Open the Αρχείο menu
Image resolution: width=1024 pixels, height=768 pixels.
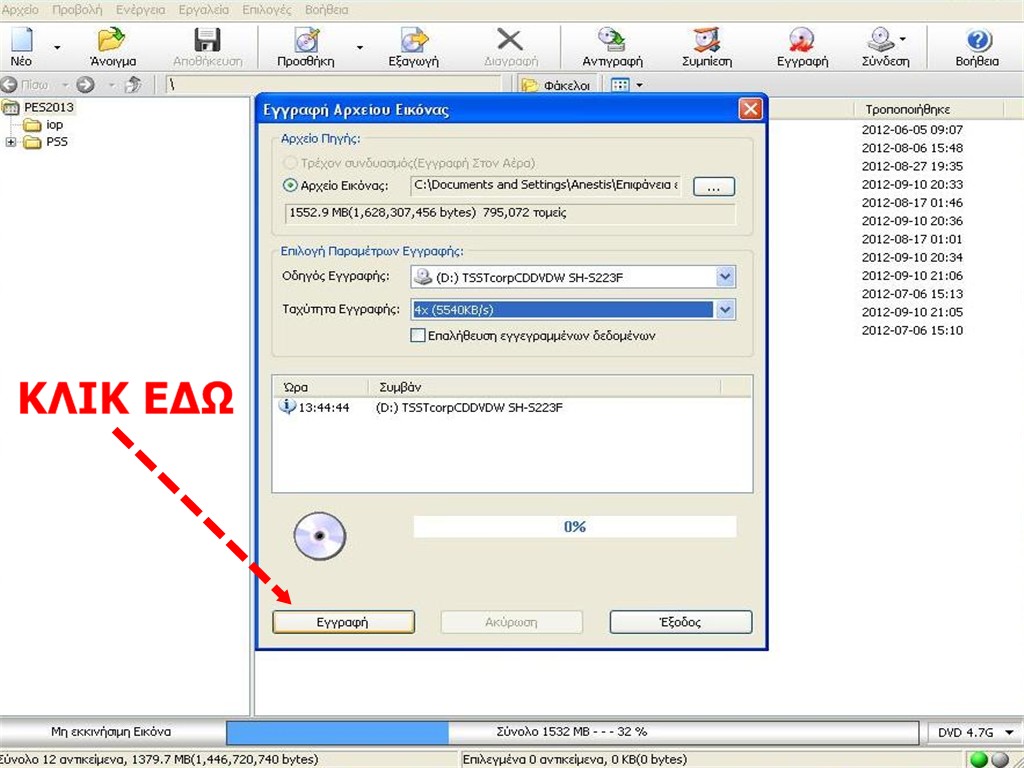(21, 9)
